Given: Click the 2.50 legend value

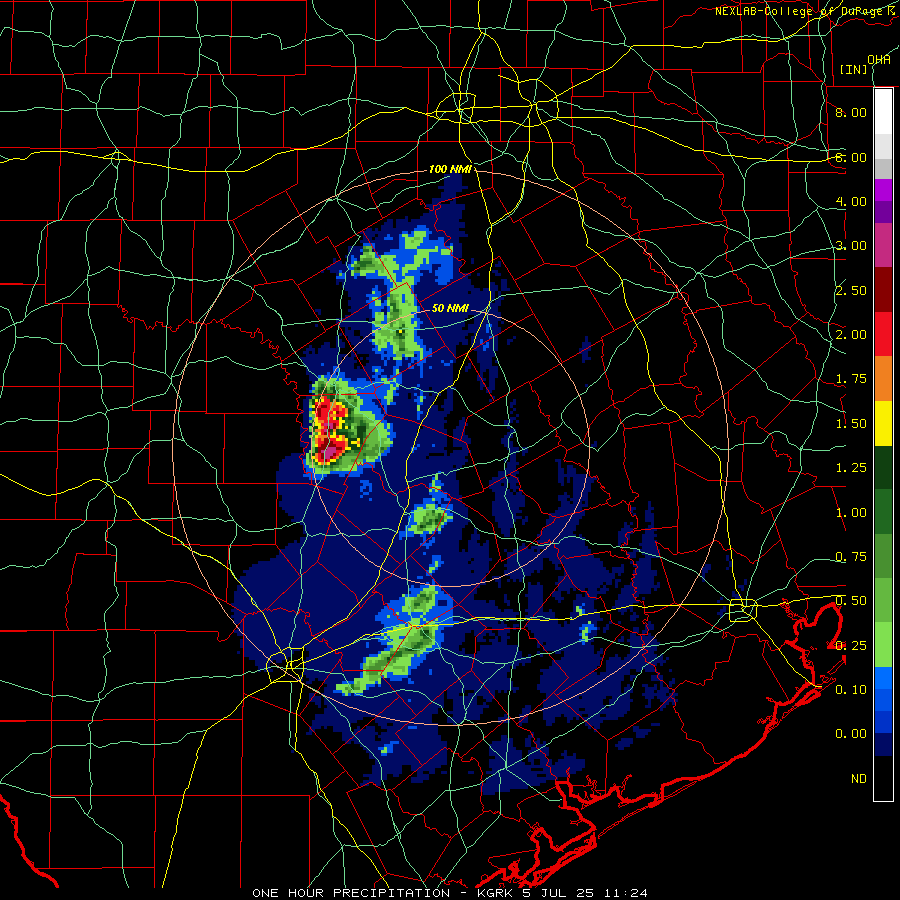Looking at the screenshot, I should pyautogui.click(x=851, y=290).
